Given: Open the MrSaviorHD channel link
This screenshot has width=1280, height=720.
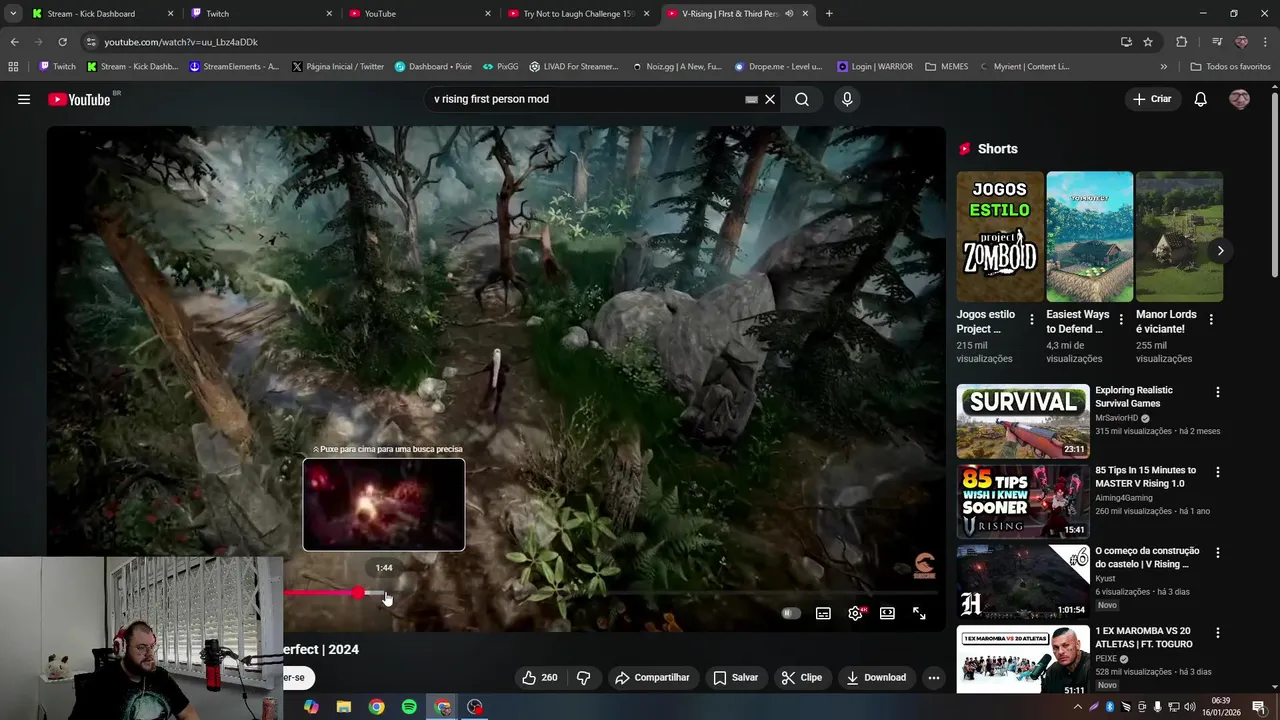Looking at the screenshot, I should coord(1116,418).
